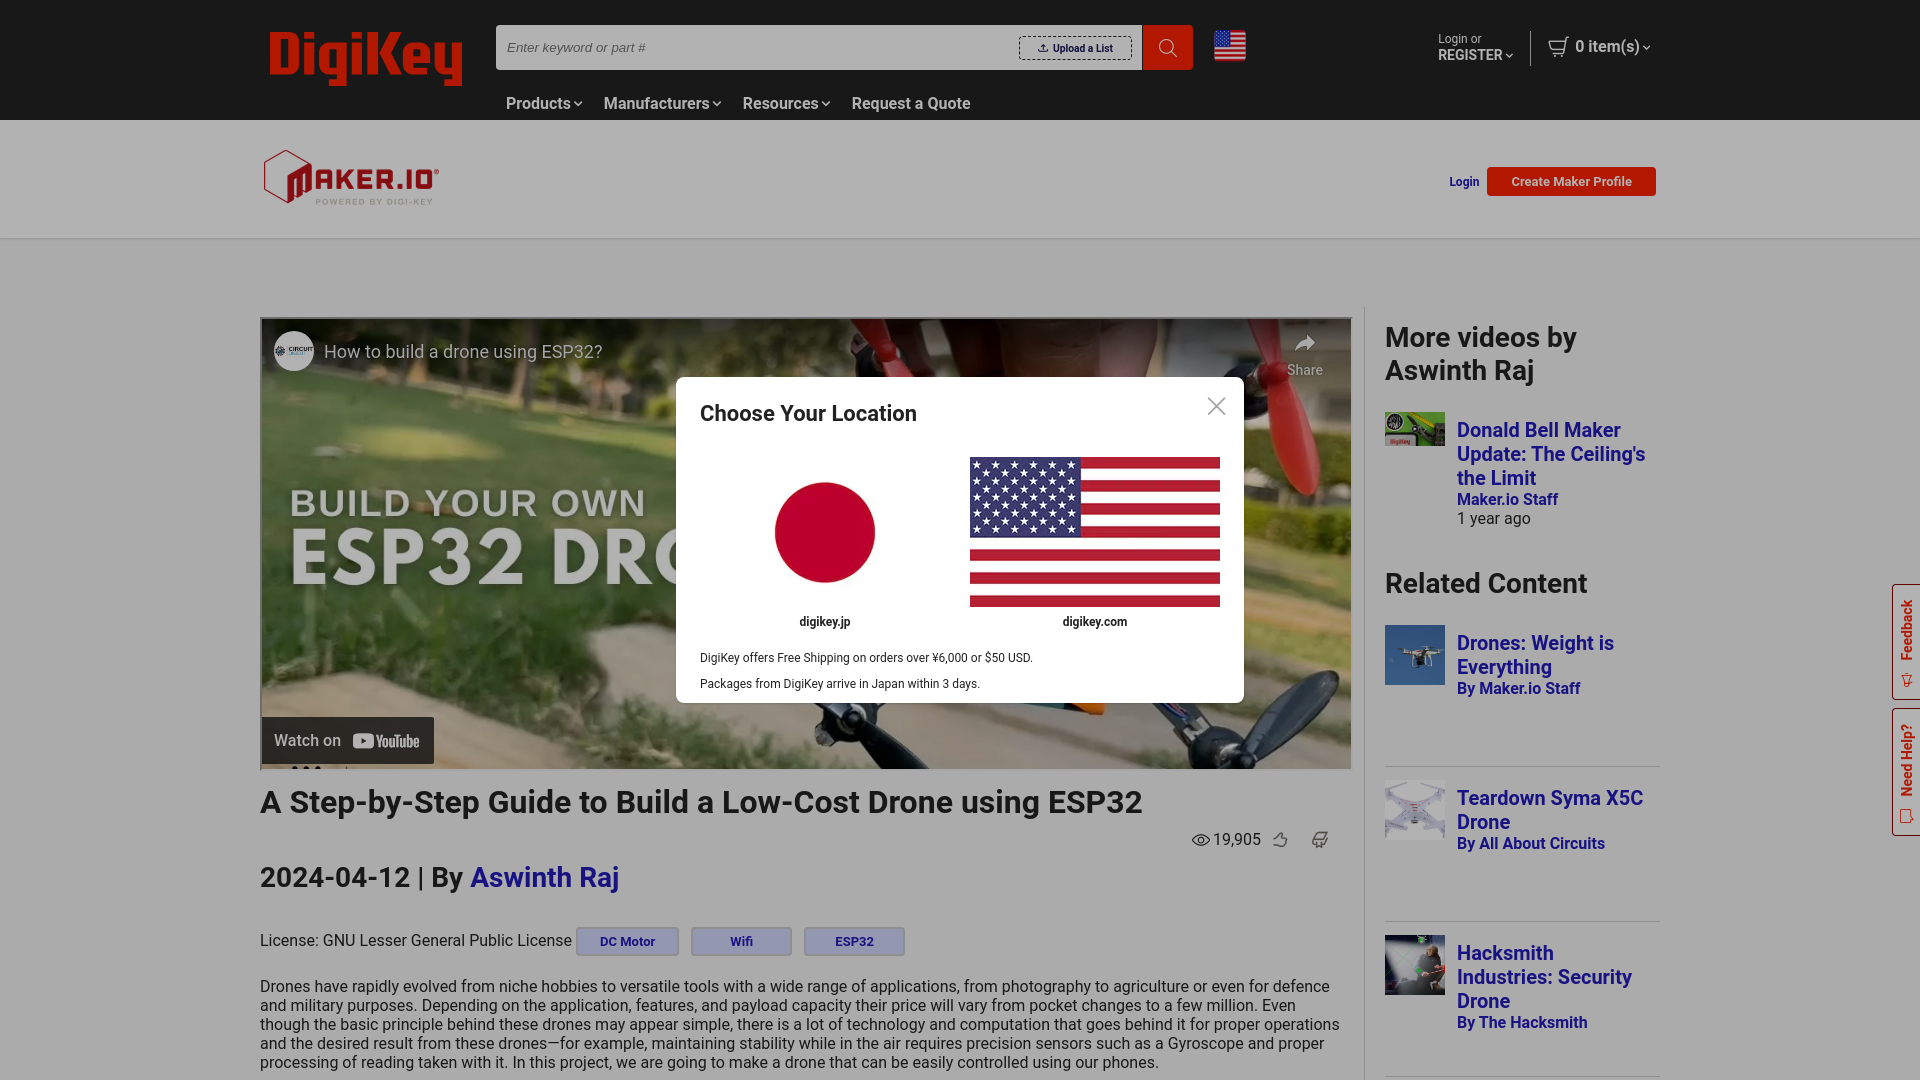Screen dimensions: 1920x1080
Task: Click the digikey.jp label
Action: click(825, 622)
